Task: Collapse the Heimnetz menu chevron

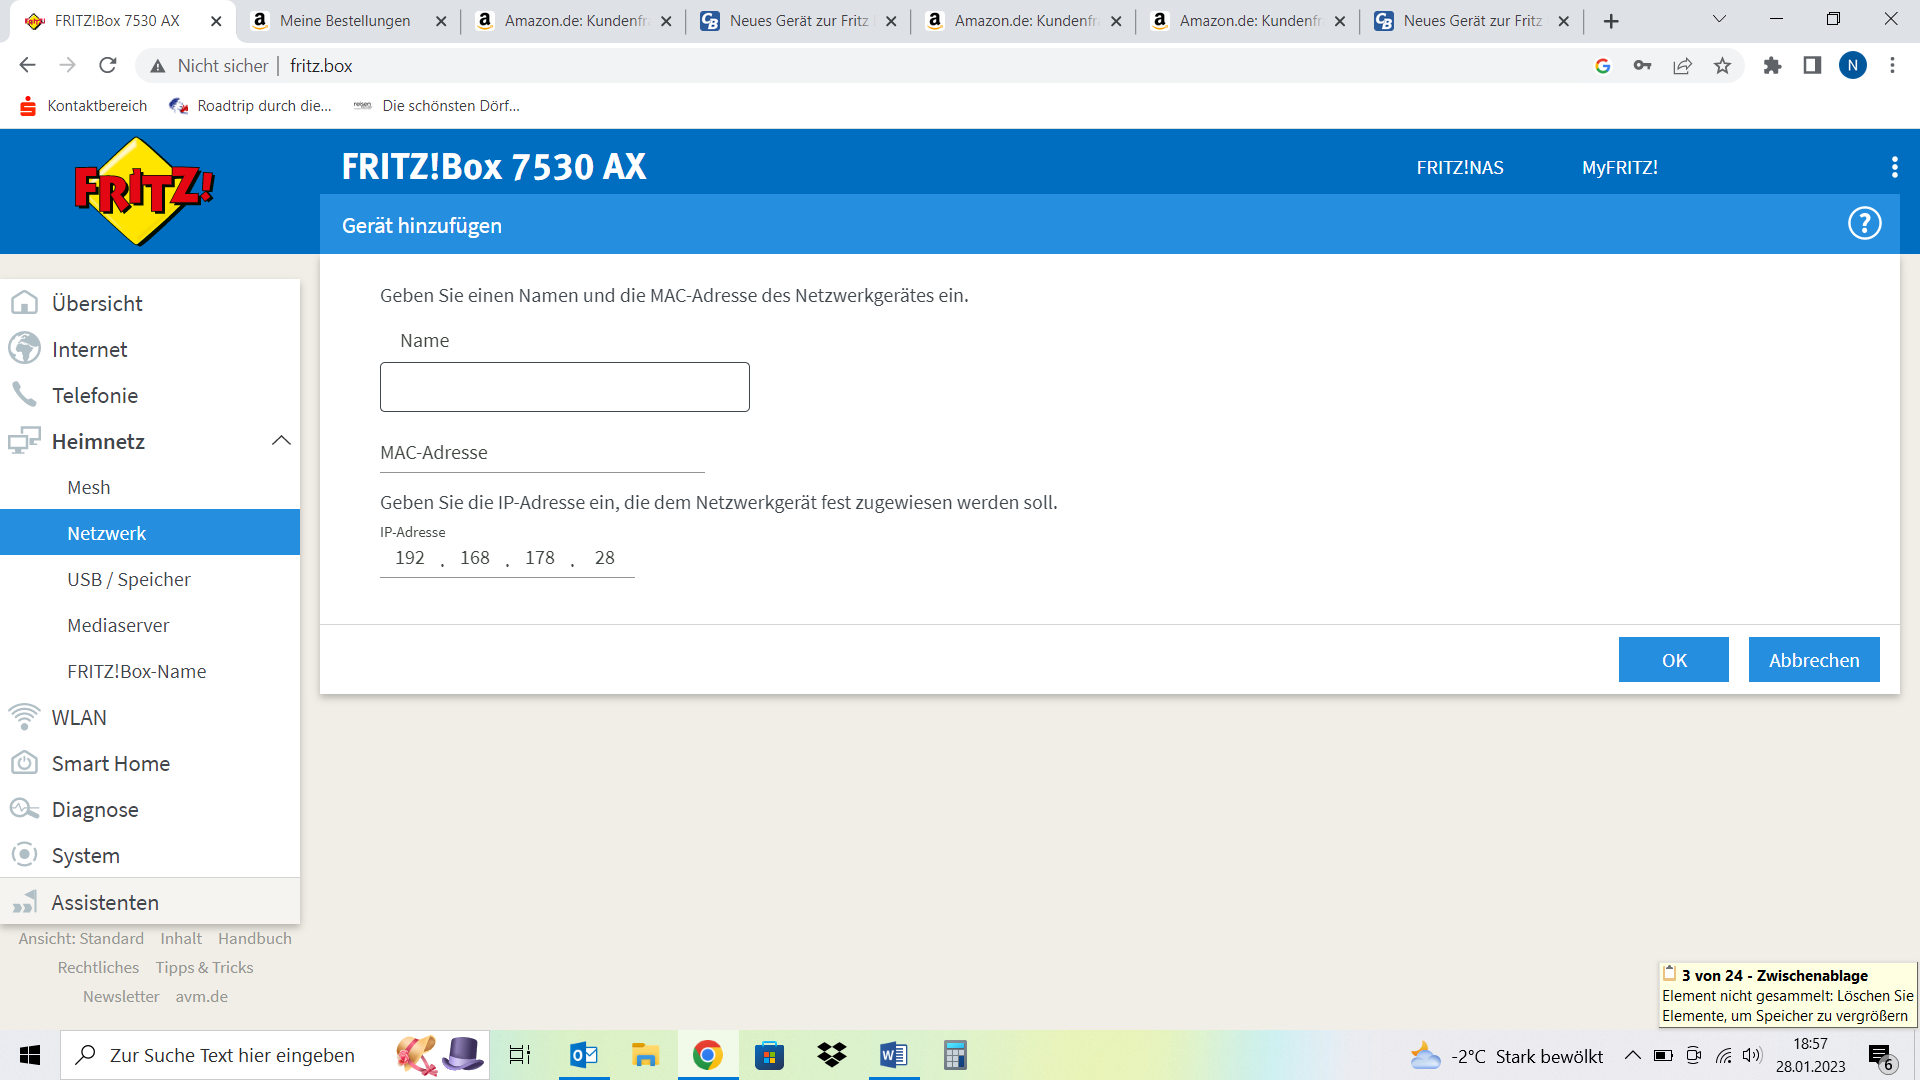Action: (x=281, y=441)
